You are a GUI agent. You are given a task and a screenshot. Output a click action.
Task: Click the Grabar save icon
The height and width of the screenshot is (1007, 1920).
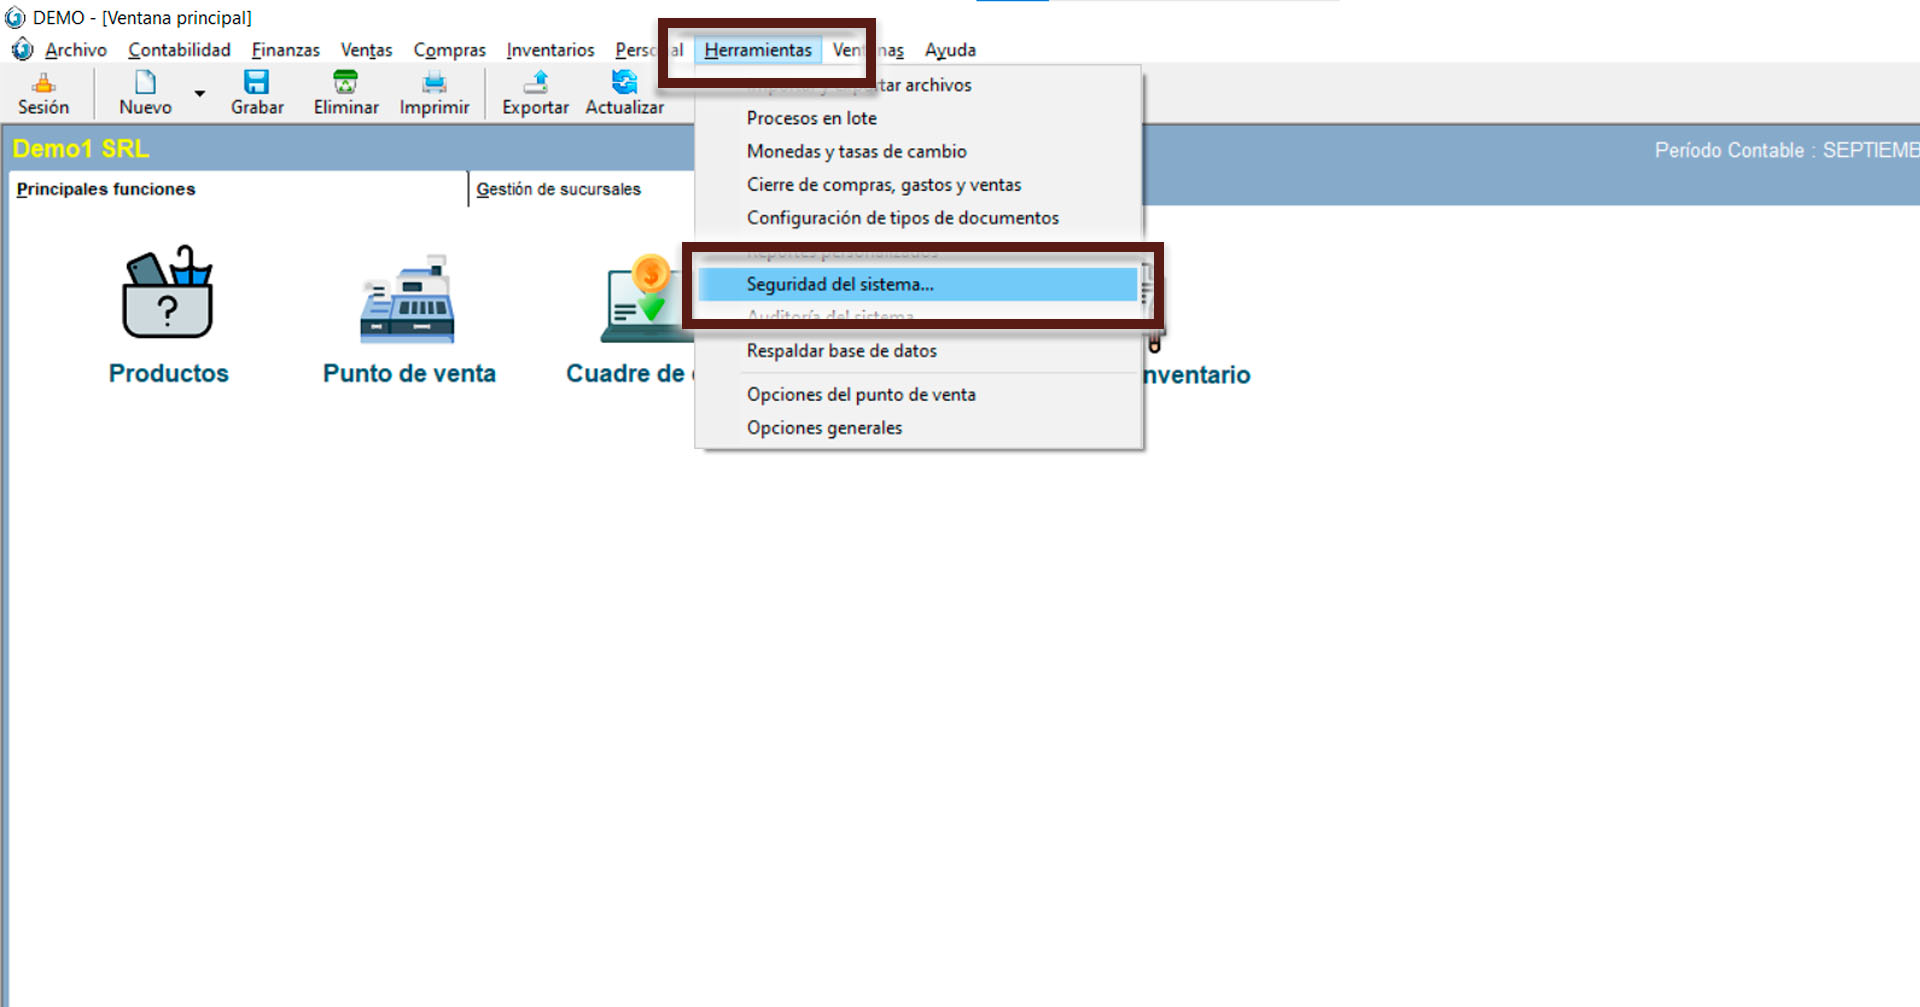point(257,83)
